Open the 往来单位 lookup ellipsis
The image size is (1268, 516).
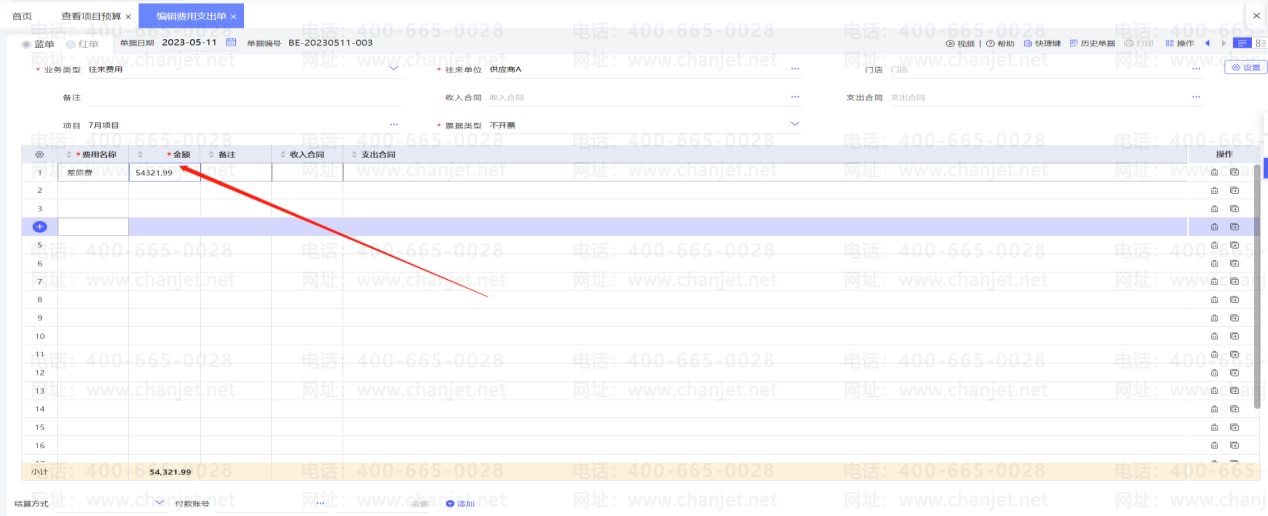[795, 69]
